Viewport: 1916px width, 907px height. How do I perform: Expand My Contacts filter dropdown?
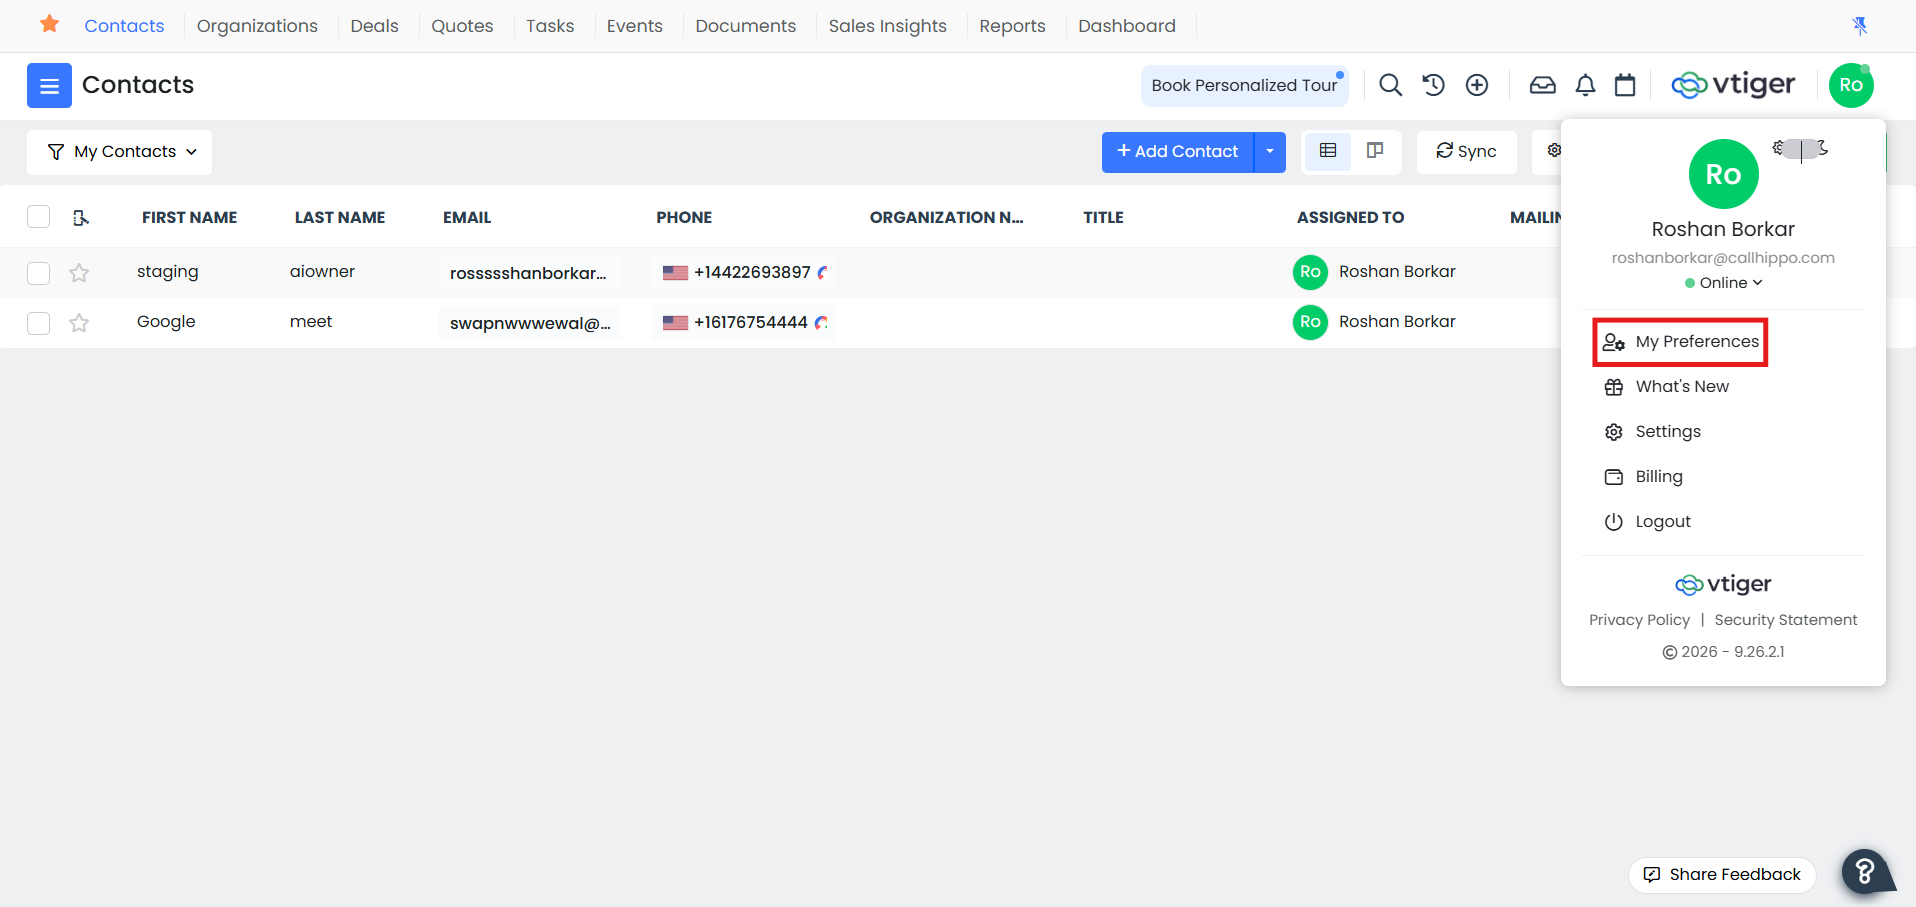point(120,152)
